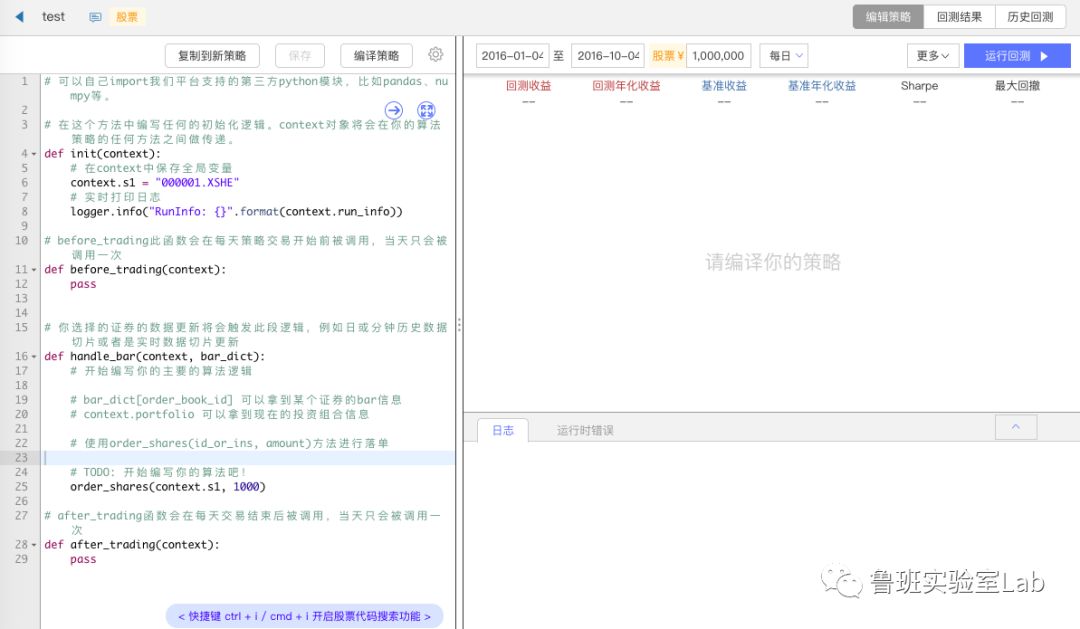Click the 股票 ¥ currency label
1080x629 pixels.
pyautogui.click(x=667, y=56)
